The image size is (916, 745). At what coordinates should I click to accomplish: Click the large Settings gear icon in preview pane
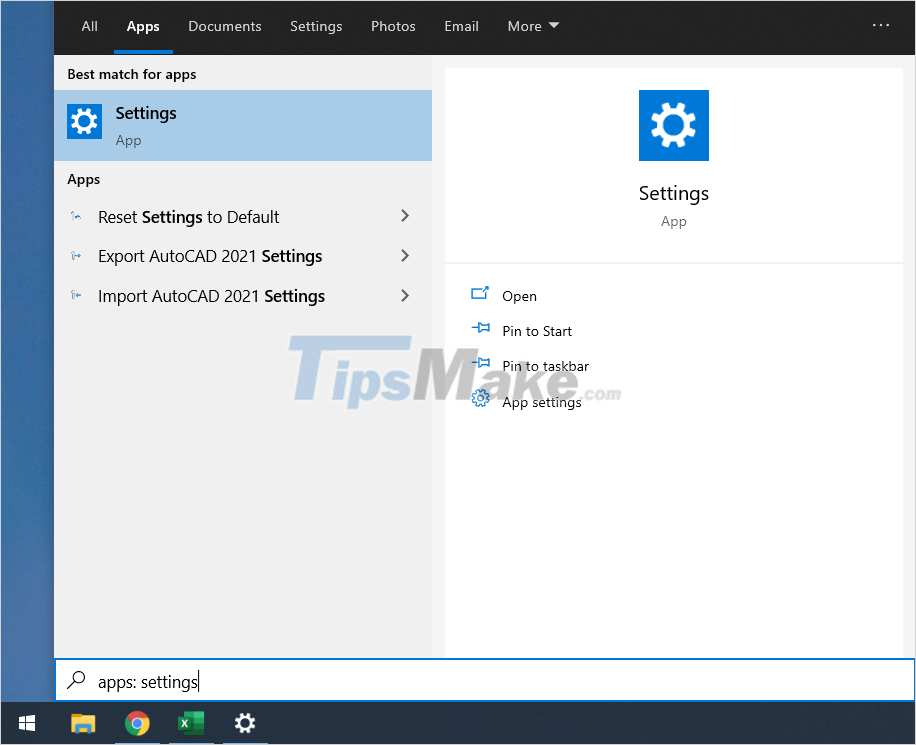coord(673,125)
